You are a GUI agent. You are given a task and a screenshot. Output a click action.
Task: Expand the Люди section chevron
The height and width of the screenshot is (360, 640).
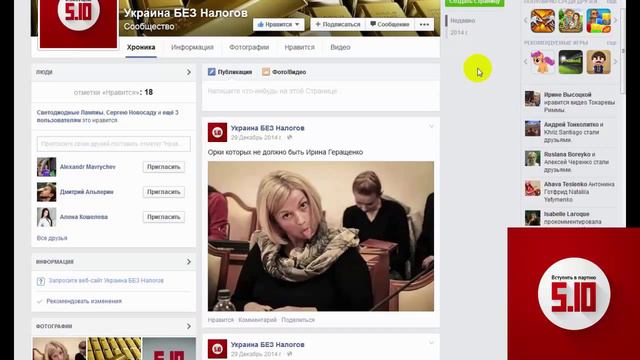click(189, 72)
